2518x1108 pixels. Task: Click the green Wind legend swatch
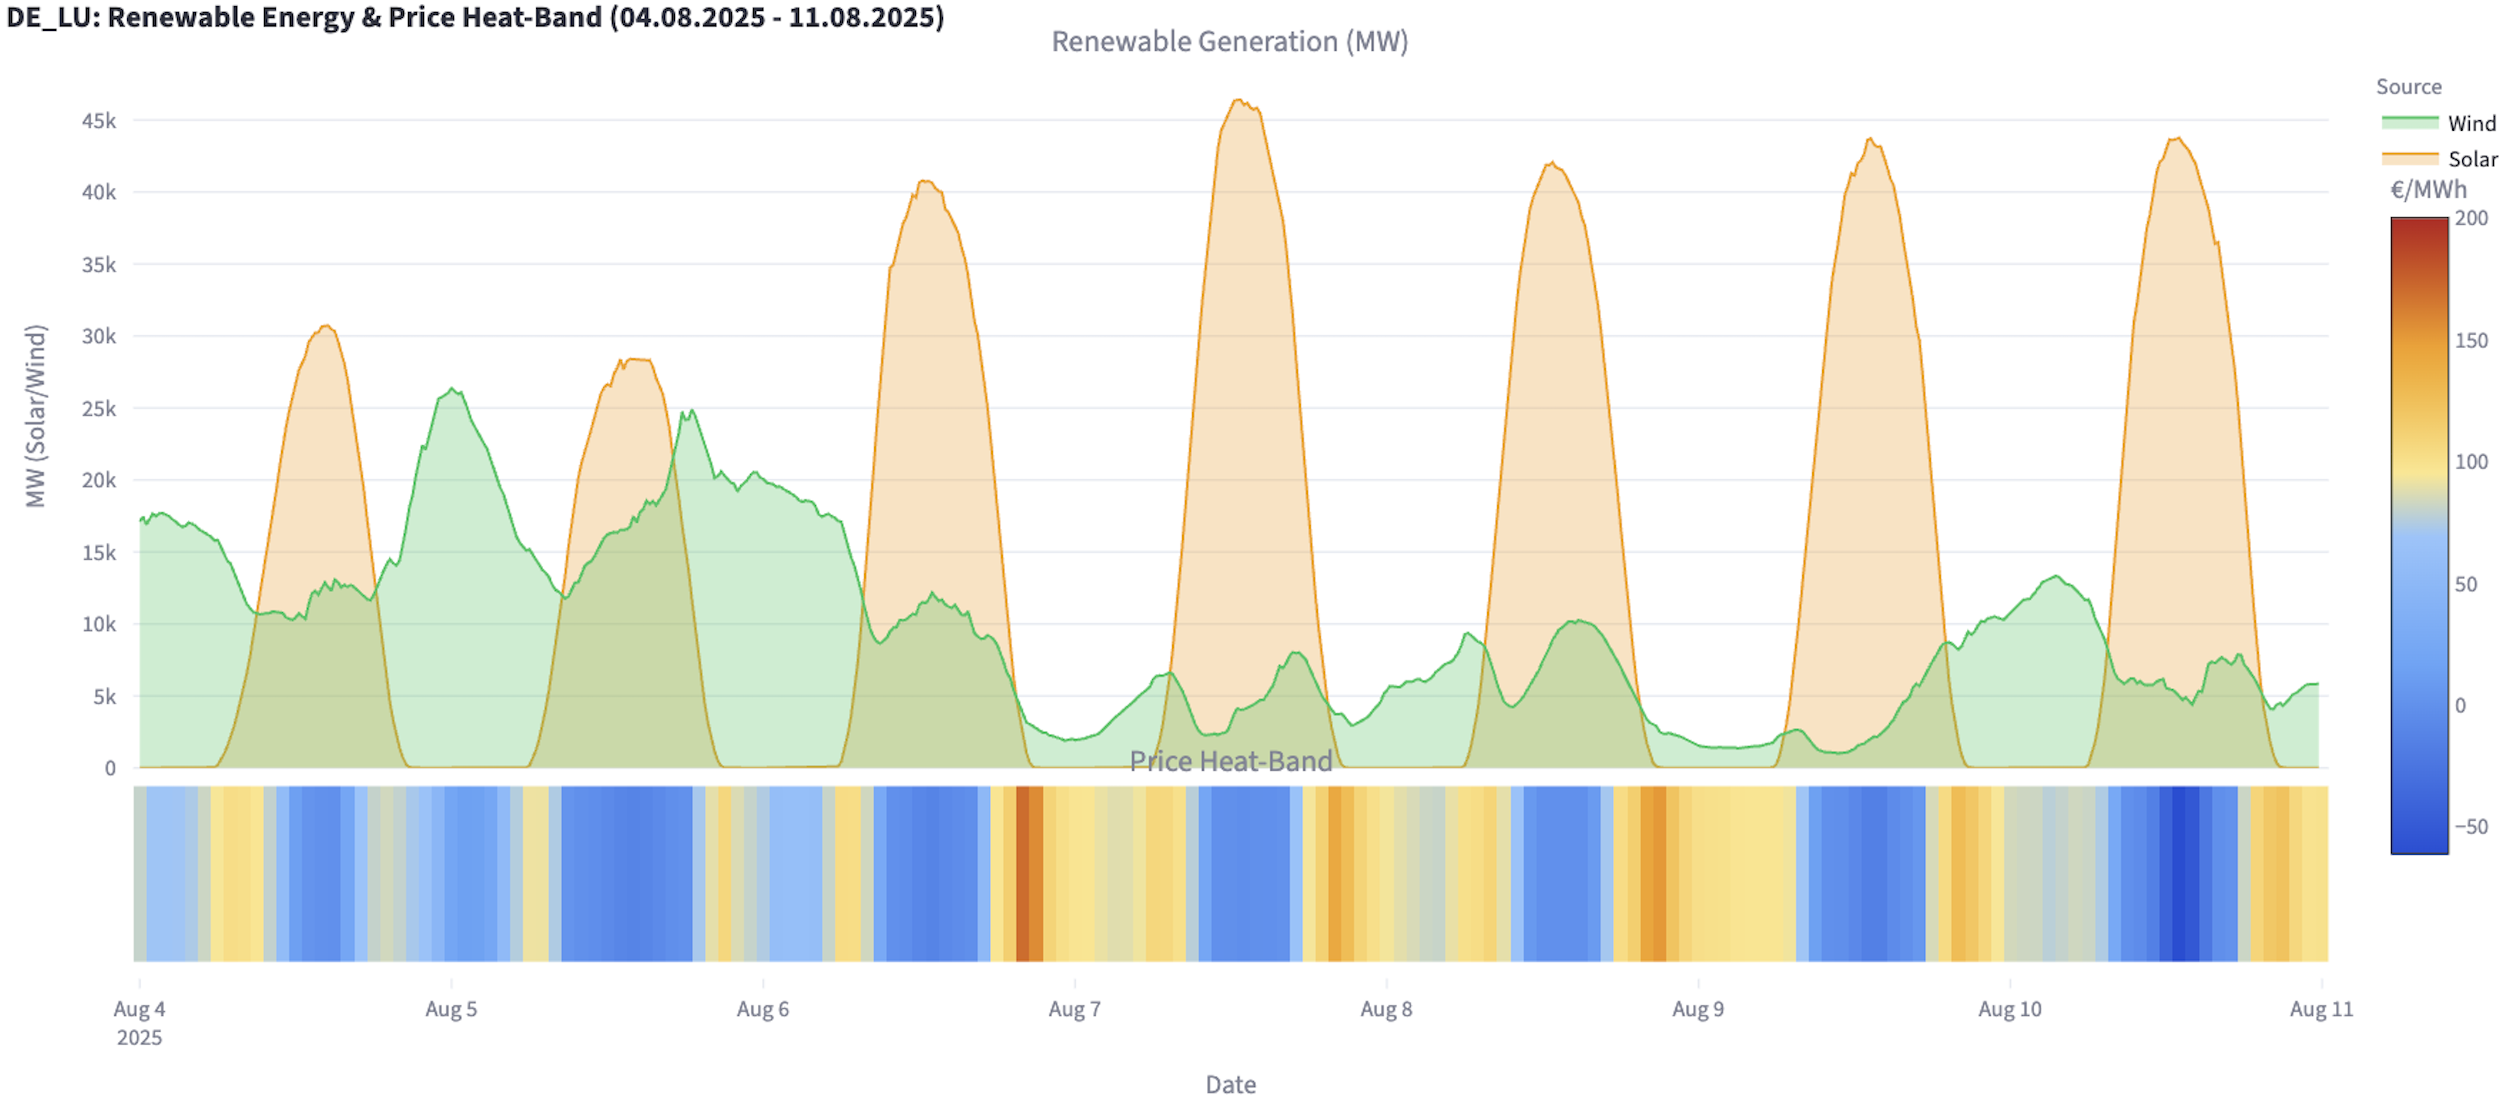[x=2410, y=122]
